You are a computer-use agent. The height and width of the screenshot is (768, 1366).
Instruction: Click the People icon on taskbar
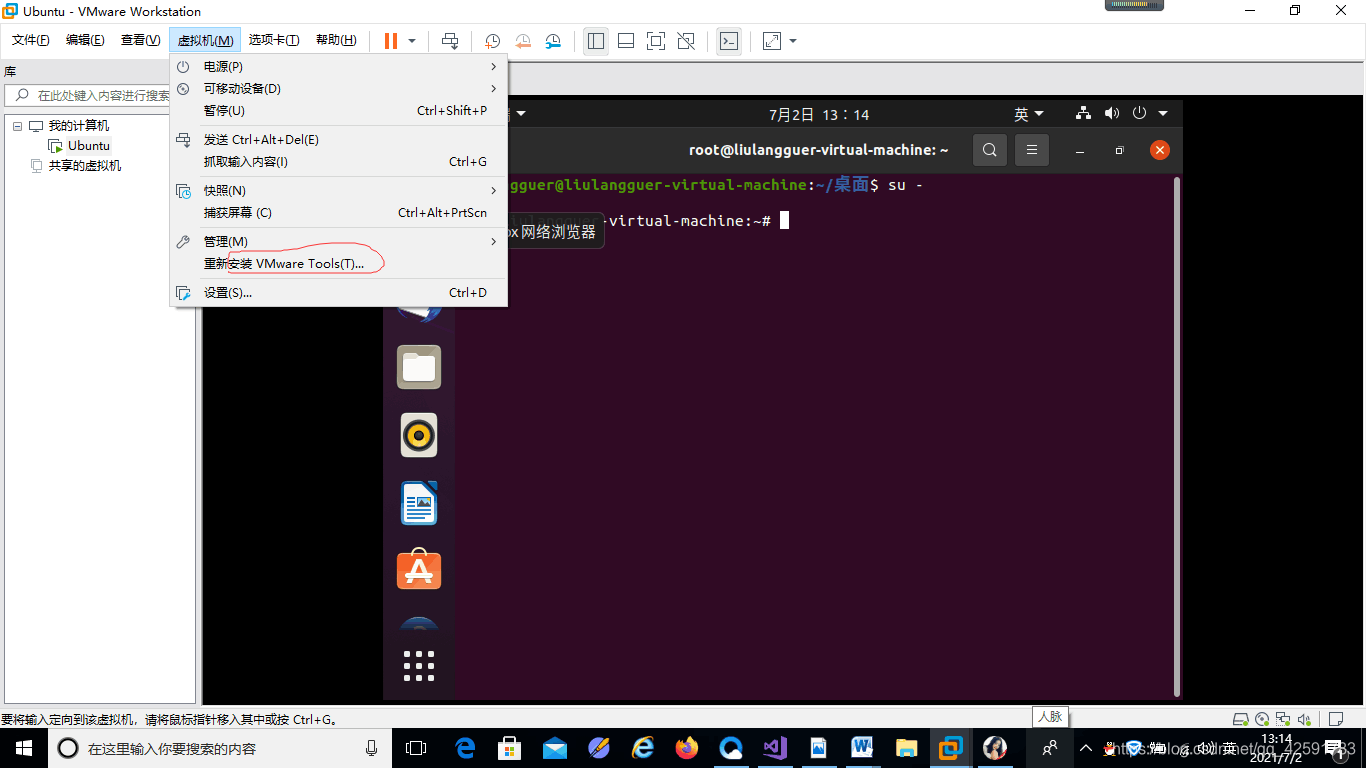coord(1050,748)
